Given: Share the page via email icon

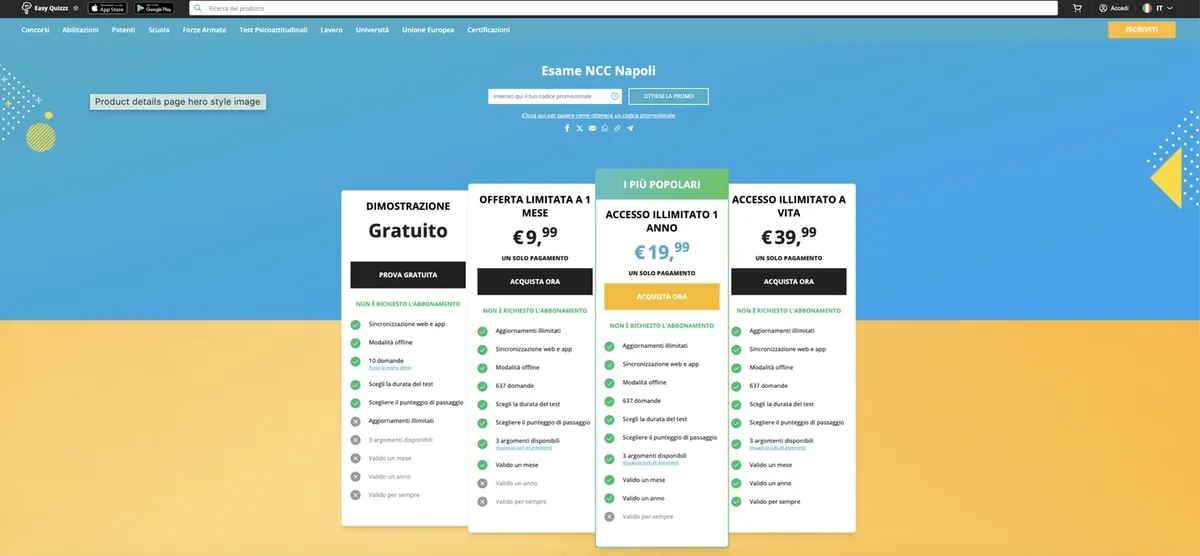Looking at the screenshot, I should 592,128.
